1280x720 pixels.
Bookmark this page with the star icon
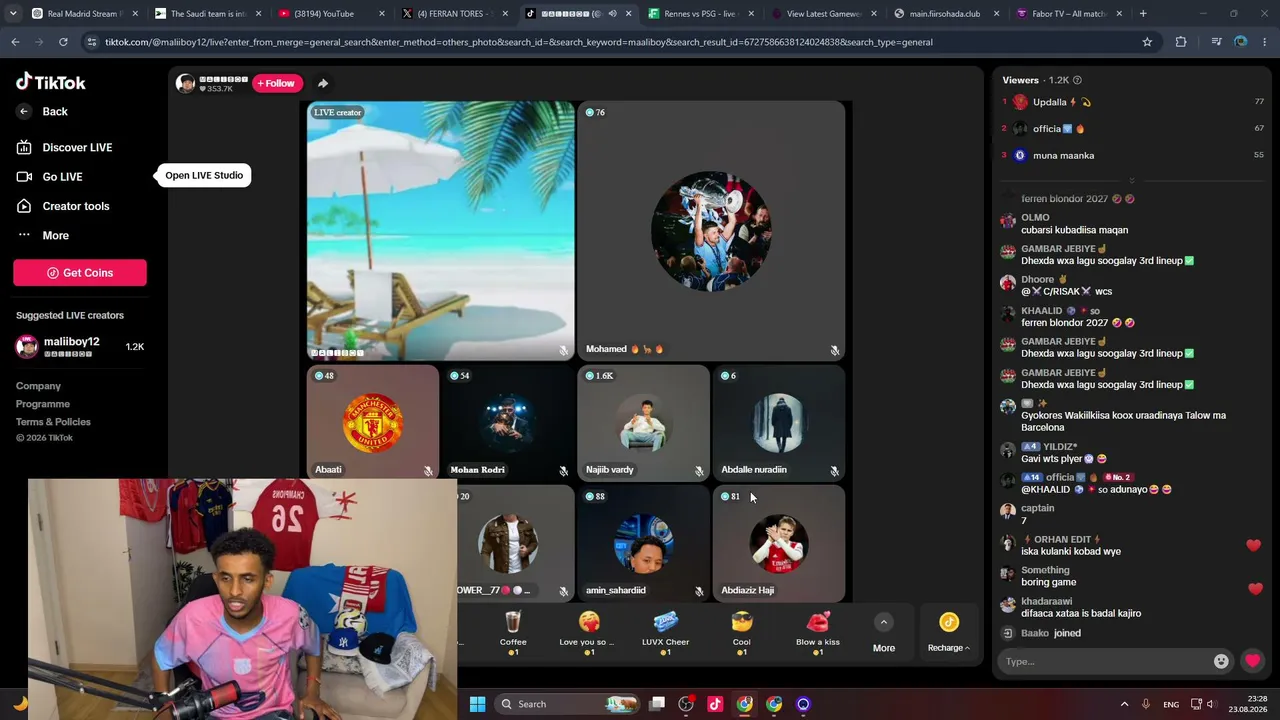(x=1147, y=42)
